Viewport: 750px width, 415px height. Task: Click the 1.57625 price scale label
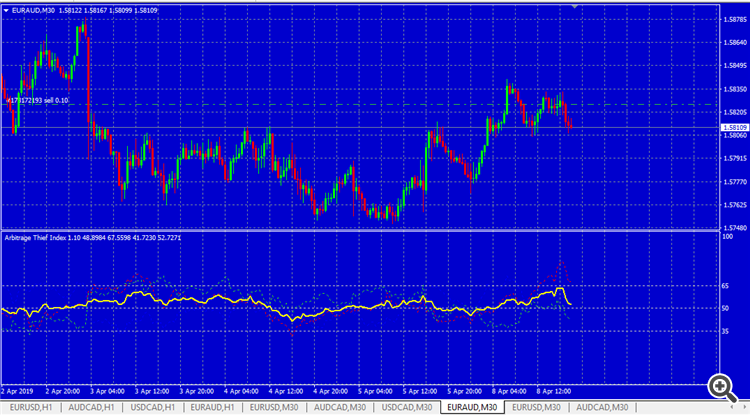pos(736,205)
